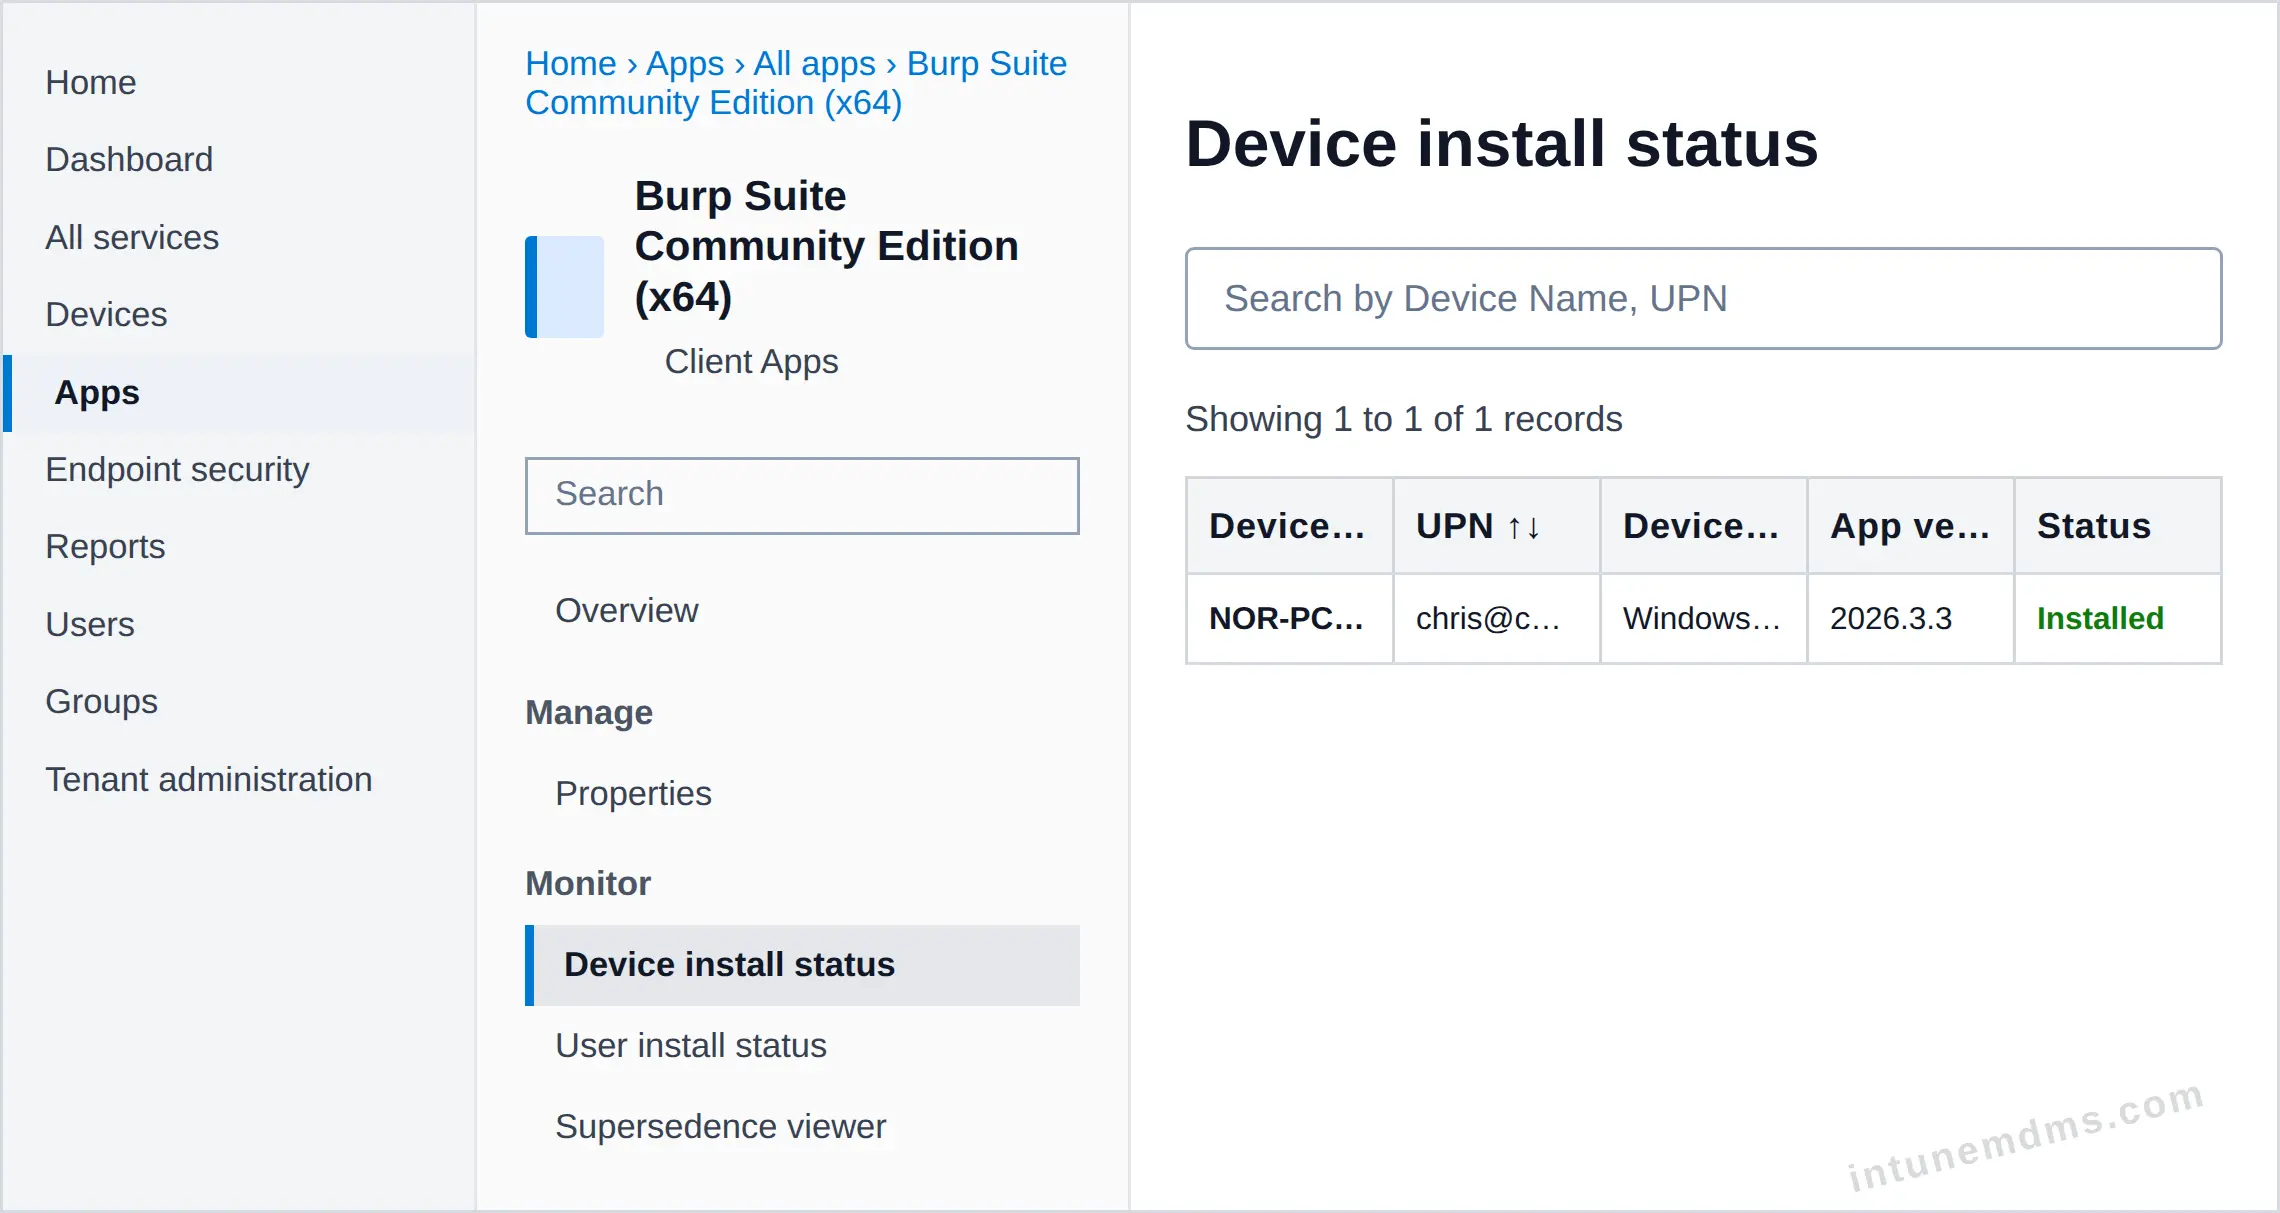The width and height of the screenshot is (2280, 1213).
Task: Click the Manage section heading
Action: (x=589, y=712)
